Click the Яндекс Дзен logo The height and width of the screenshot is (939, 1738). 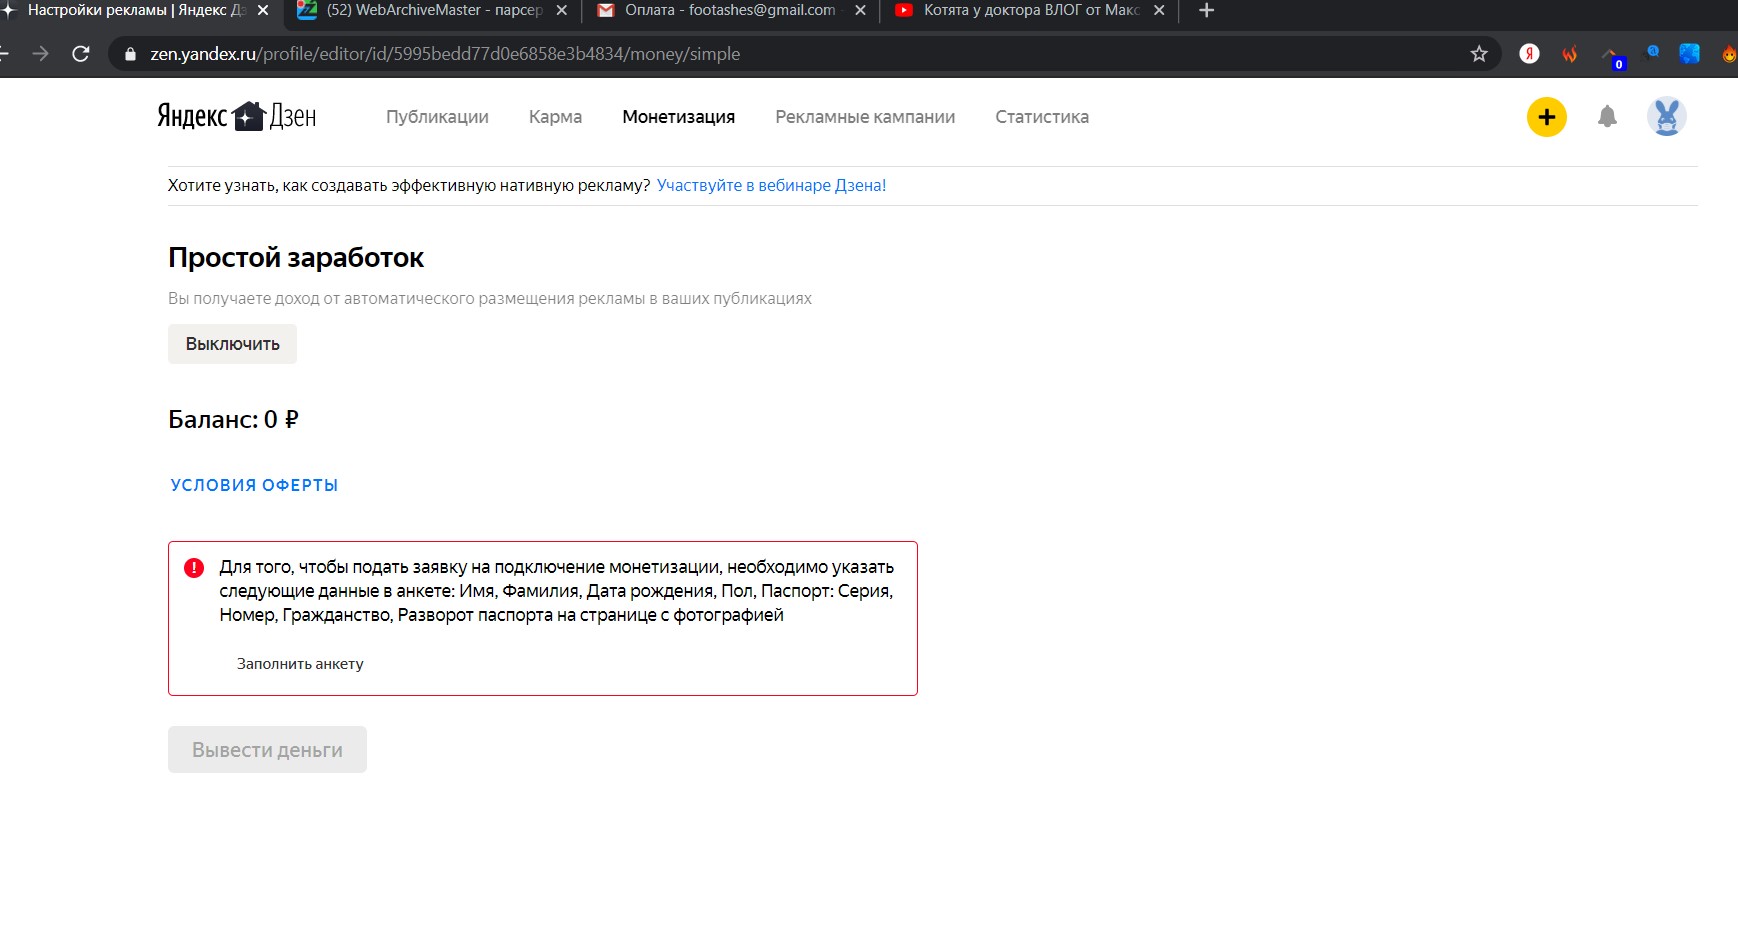[x=237, y=116]
